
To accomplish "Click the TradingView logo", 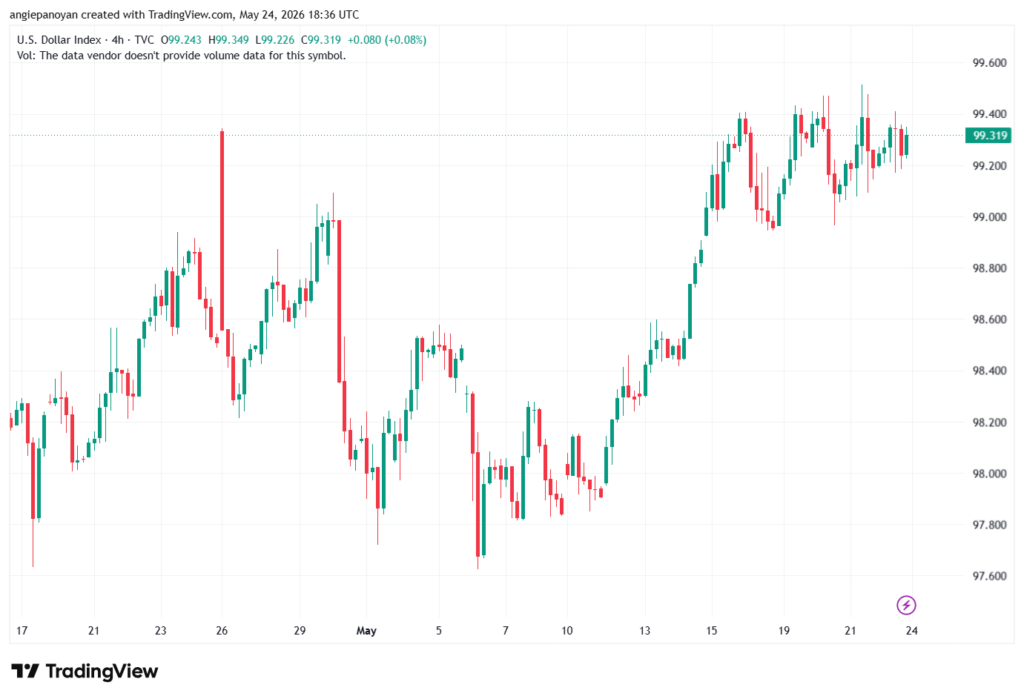I will (x=85, y=671).
